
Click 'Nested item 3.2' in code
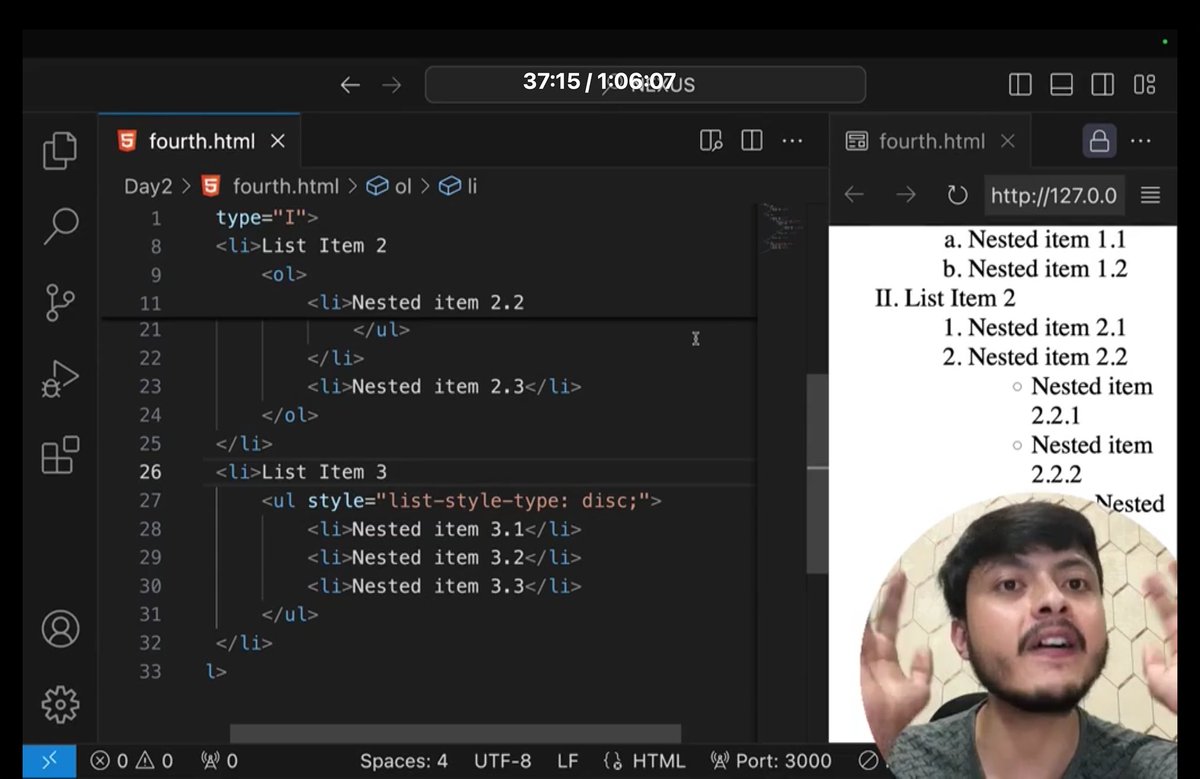tap(438, 557)
